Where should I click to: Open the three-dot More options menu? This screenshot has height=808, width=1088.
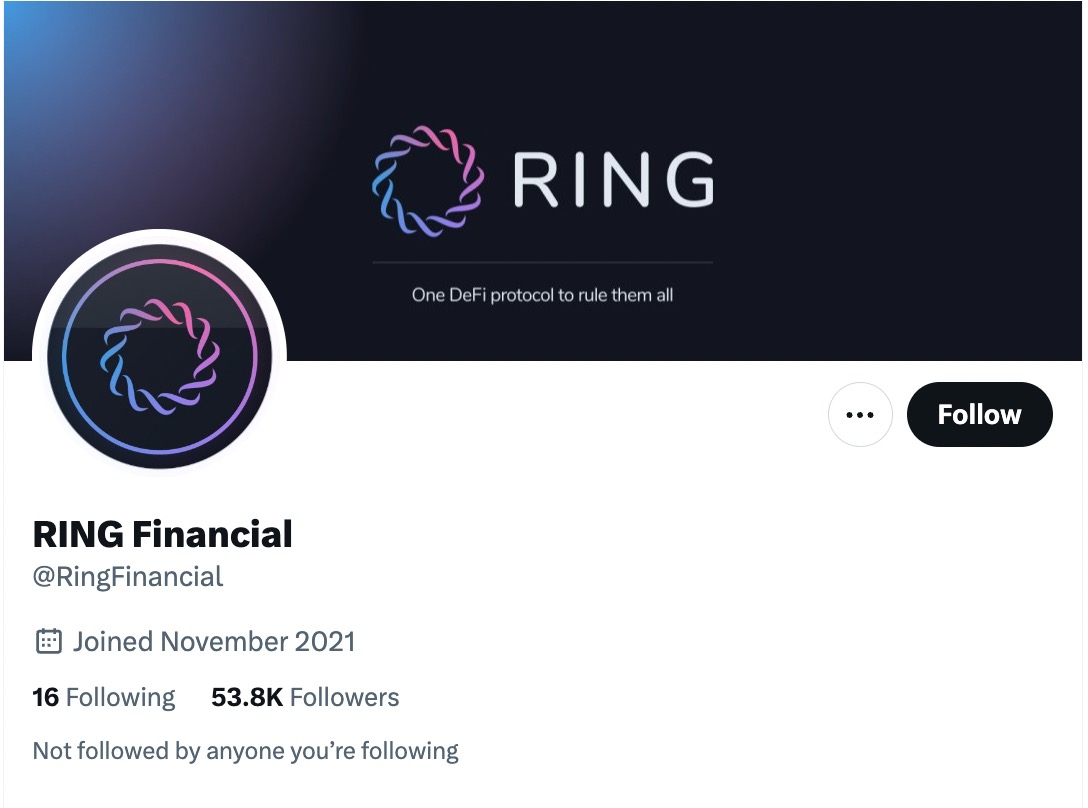pyautogui.click(x=860, y=414)
